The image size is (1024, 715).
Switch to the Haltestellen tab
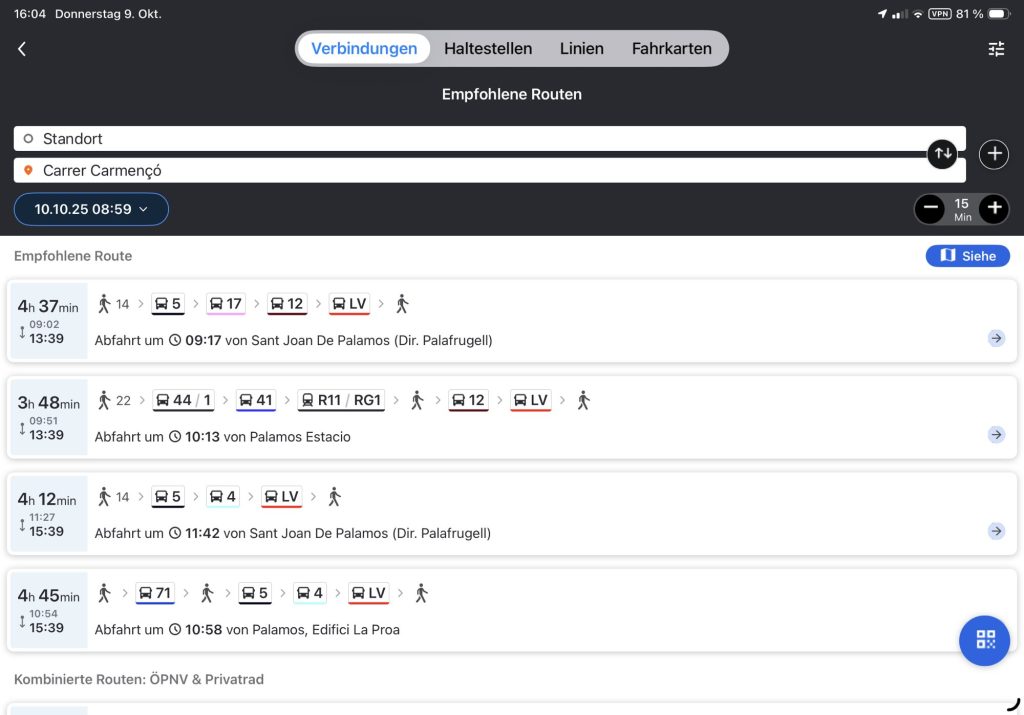(x=488, y=48)
